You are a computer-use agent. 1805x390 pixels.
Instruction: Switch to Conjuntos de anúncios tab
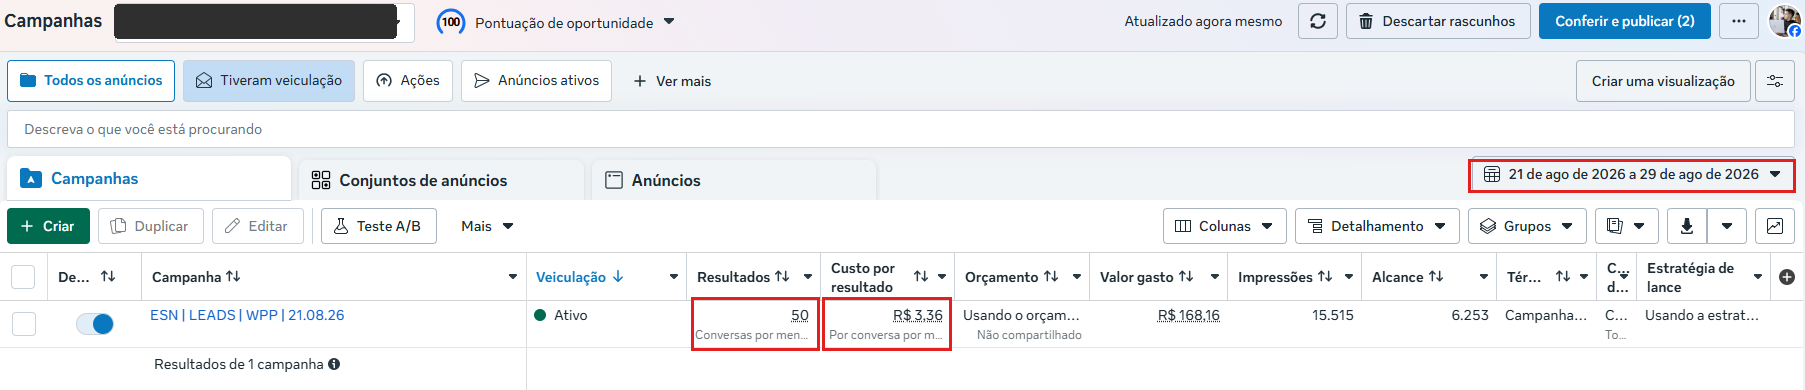tap(440, 180)
